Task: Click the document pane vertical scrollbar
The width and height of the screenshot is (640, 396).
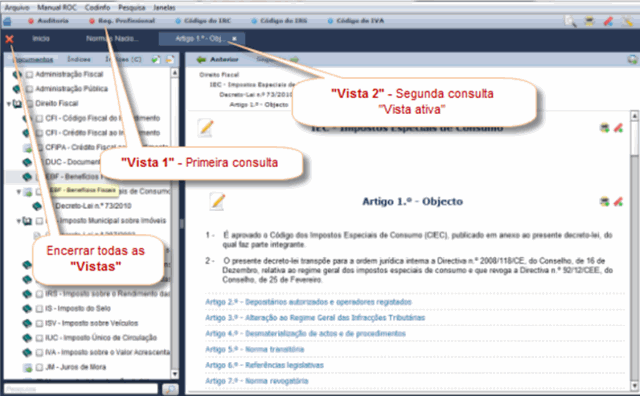Action: (x=634, y=249)
